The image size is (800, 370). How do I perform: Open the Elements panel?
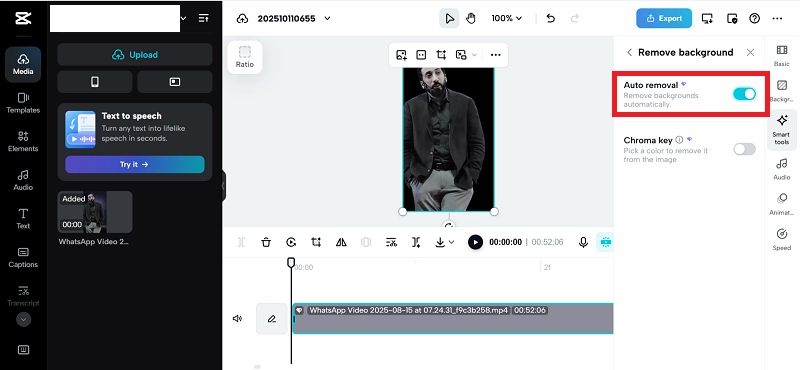pos(23,141)
